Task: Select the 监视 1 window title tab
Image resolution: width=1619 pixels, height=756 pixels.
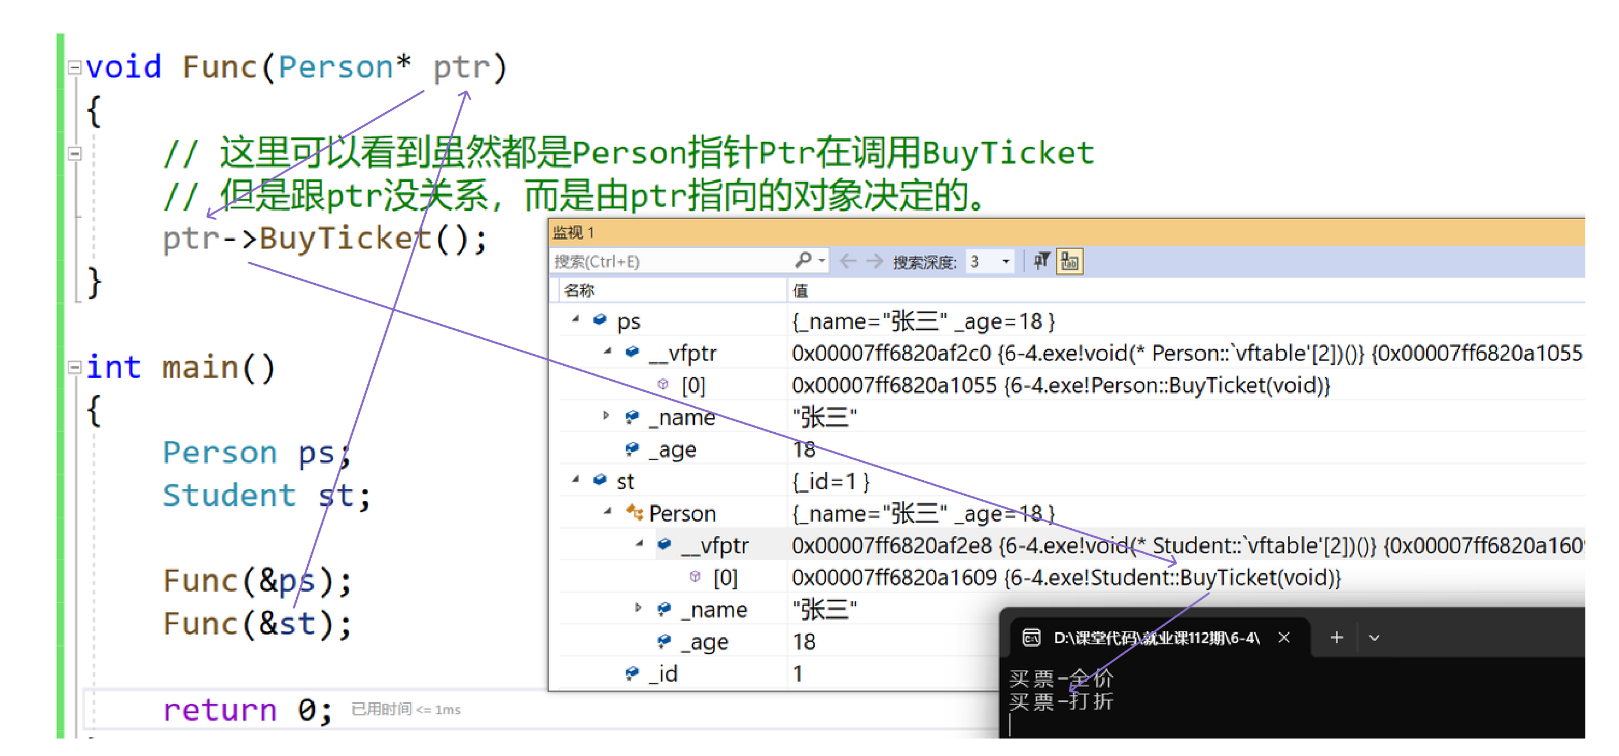Action: [x=574, y=232]
